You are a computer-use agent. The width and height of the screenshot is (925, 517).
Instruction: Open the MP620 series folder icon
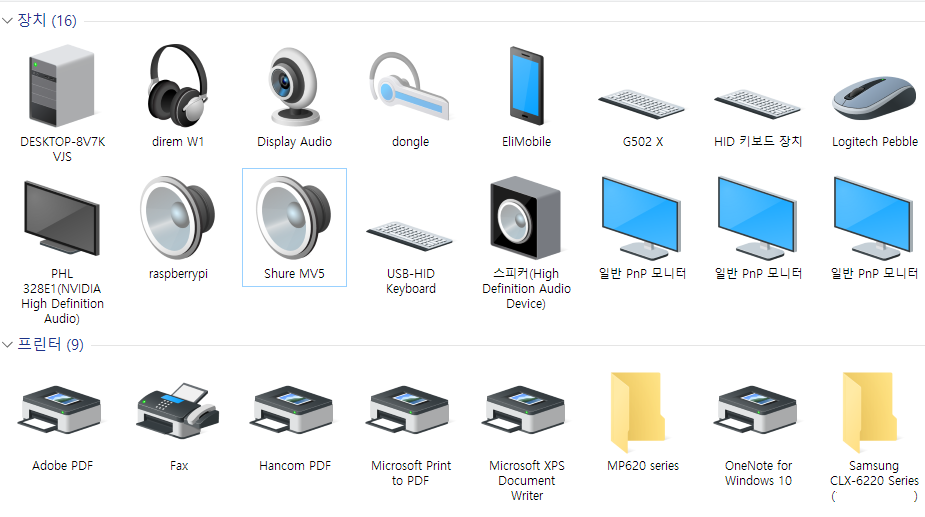point(639,411)
